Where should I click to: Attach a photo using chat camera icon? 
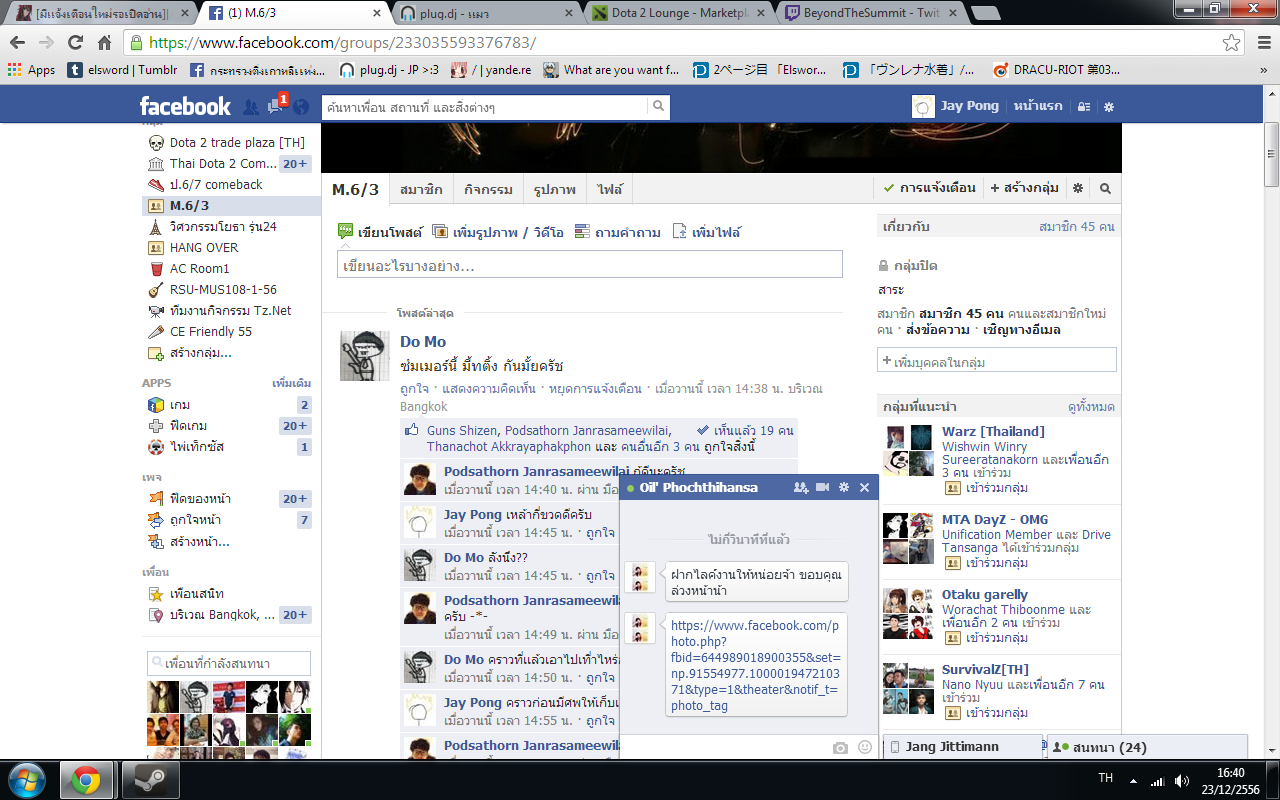(x=841, y=747)
